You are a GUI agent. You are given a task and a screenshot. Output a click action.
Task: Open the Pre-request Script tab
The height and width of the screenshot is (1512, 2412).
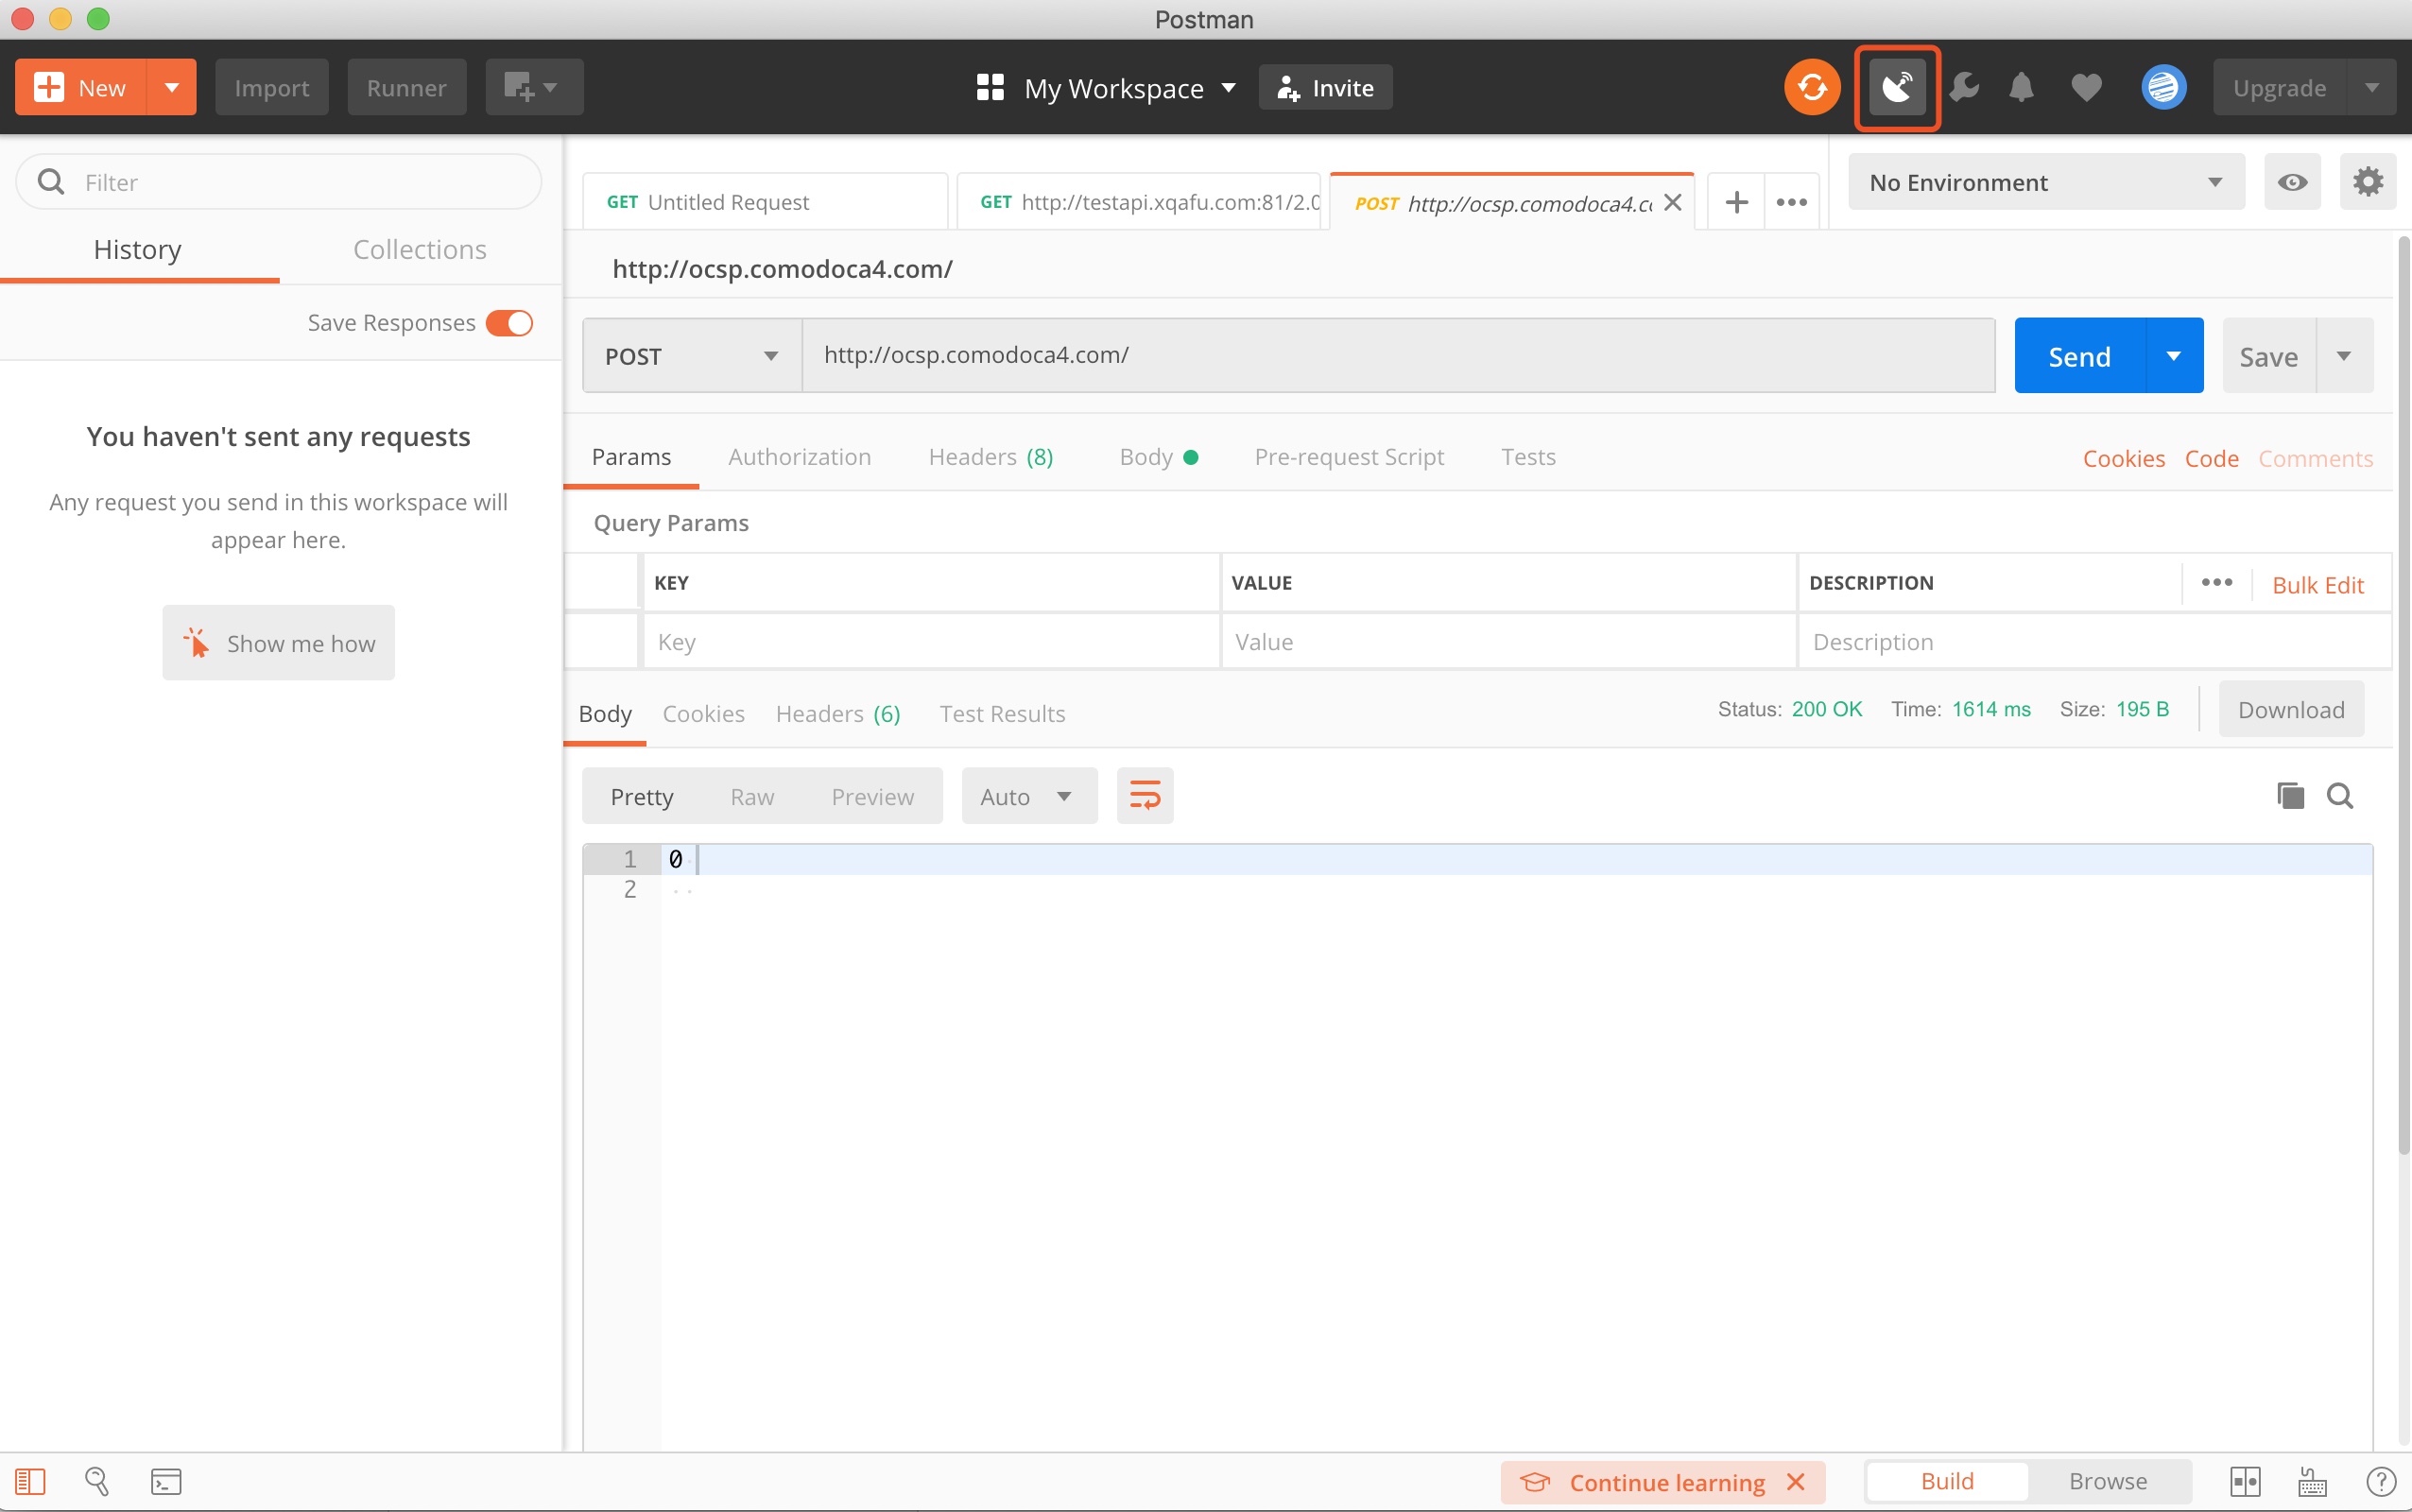click(x=1349, y=457)
